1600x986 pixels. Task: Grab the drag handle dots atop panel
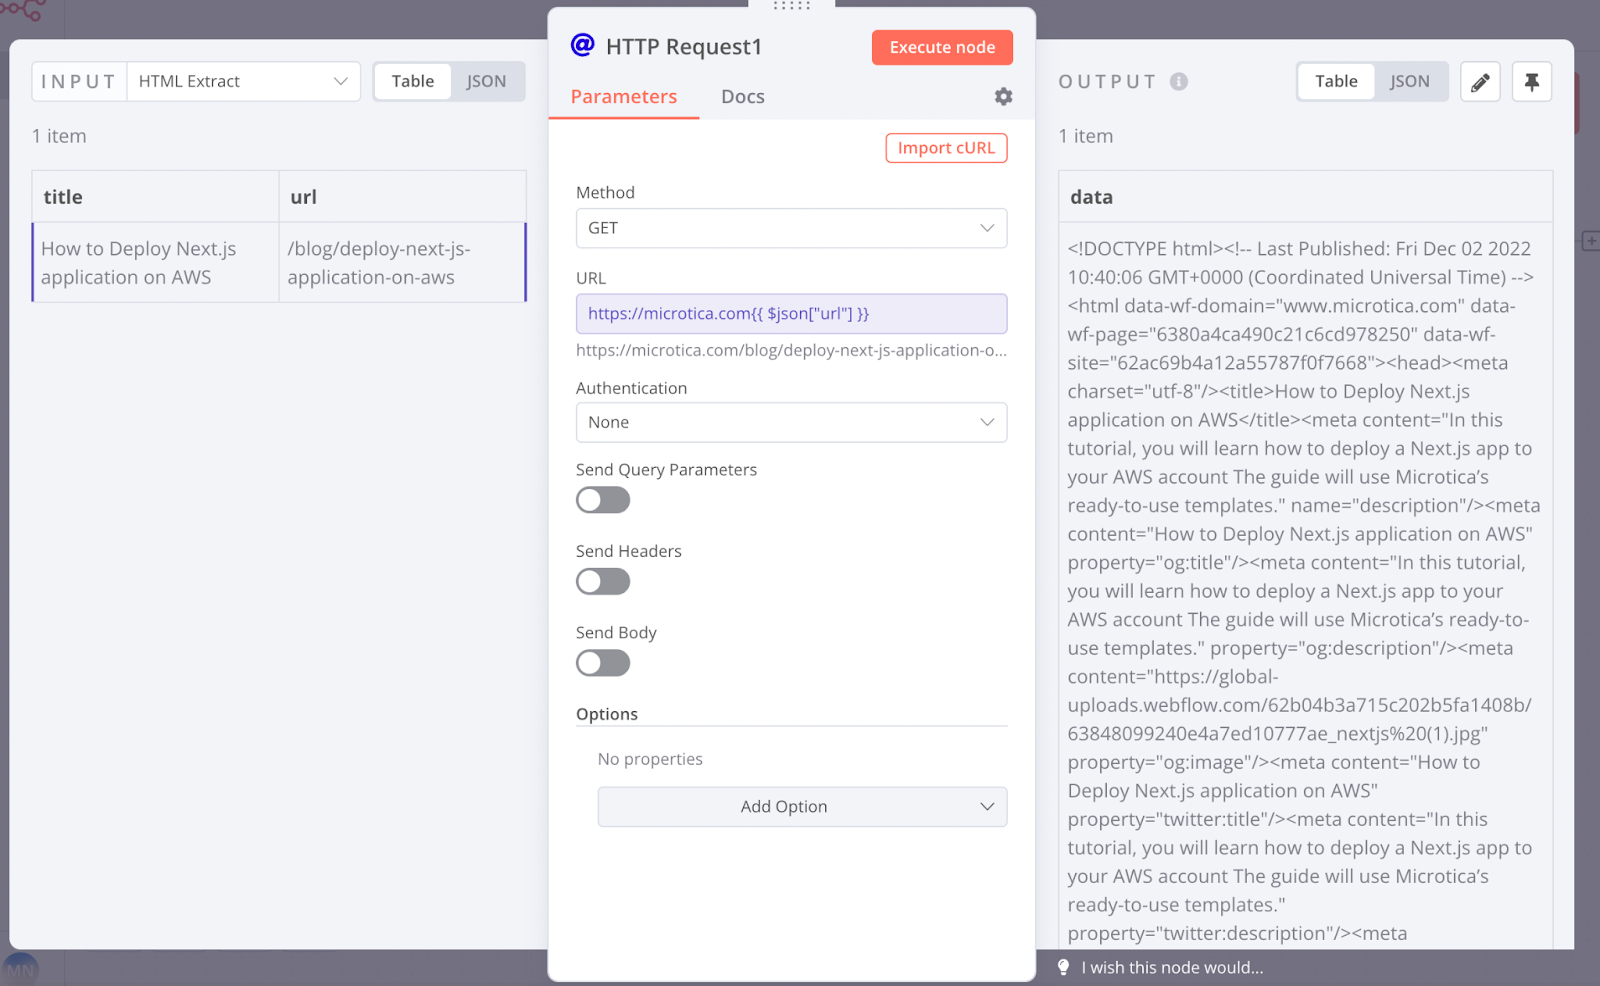click(x=791, y=6)
